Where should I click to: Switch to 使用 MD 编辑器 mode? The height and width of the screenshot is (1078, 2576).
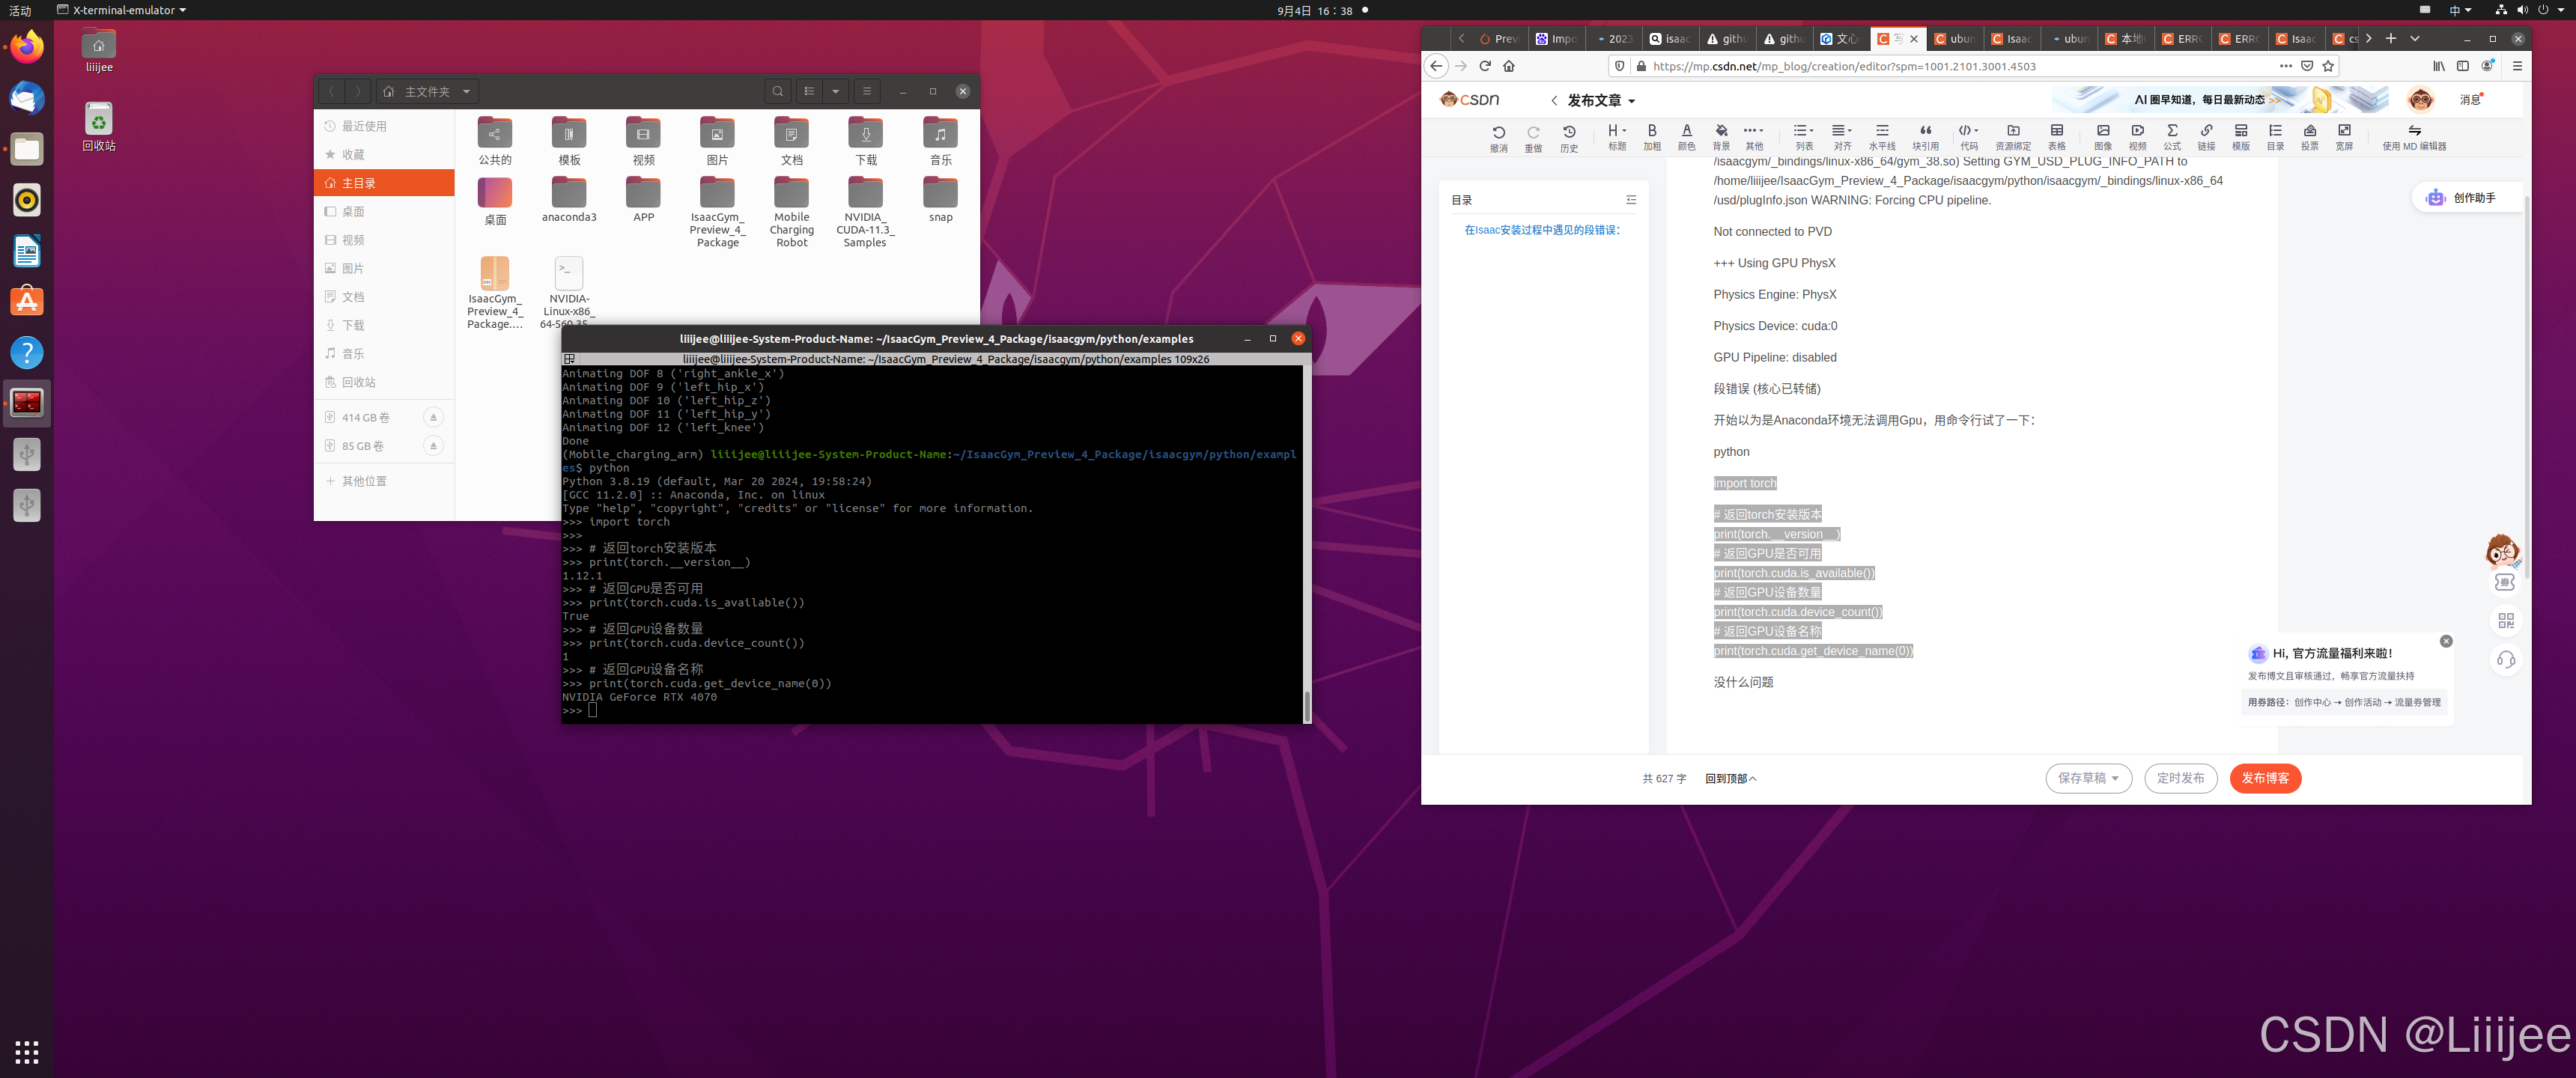click(x=2415, y=135)
